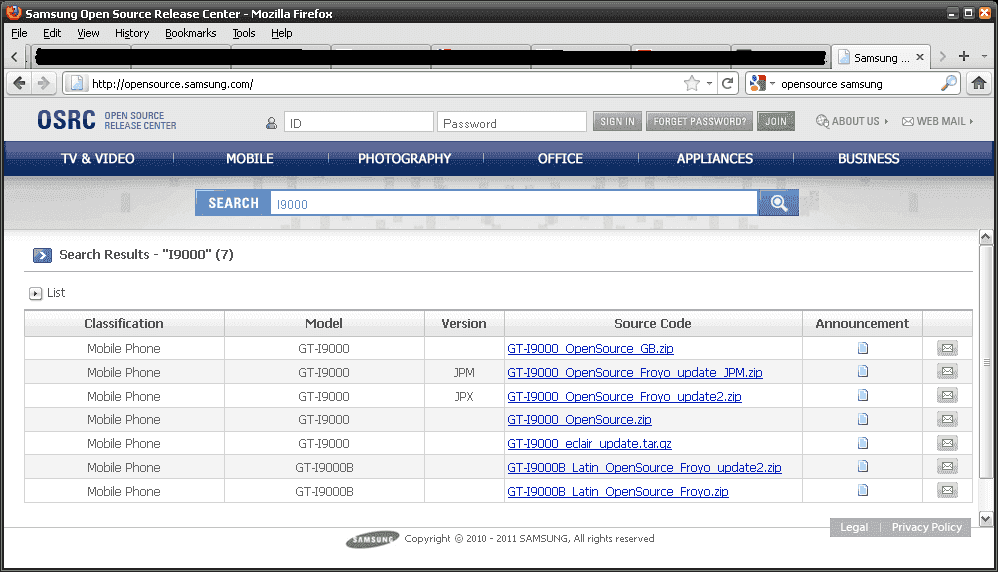Open announcement document for GT-I9000_OpenSource.zip
The image size is (998, 572).
[x=862, y=419]
